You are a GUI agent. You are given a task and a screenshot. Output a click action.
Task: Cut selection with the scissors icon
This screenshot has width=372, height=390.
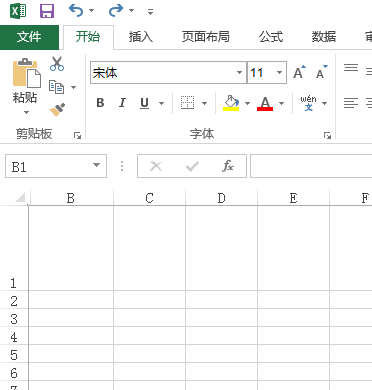point(57,64)
